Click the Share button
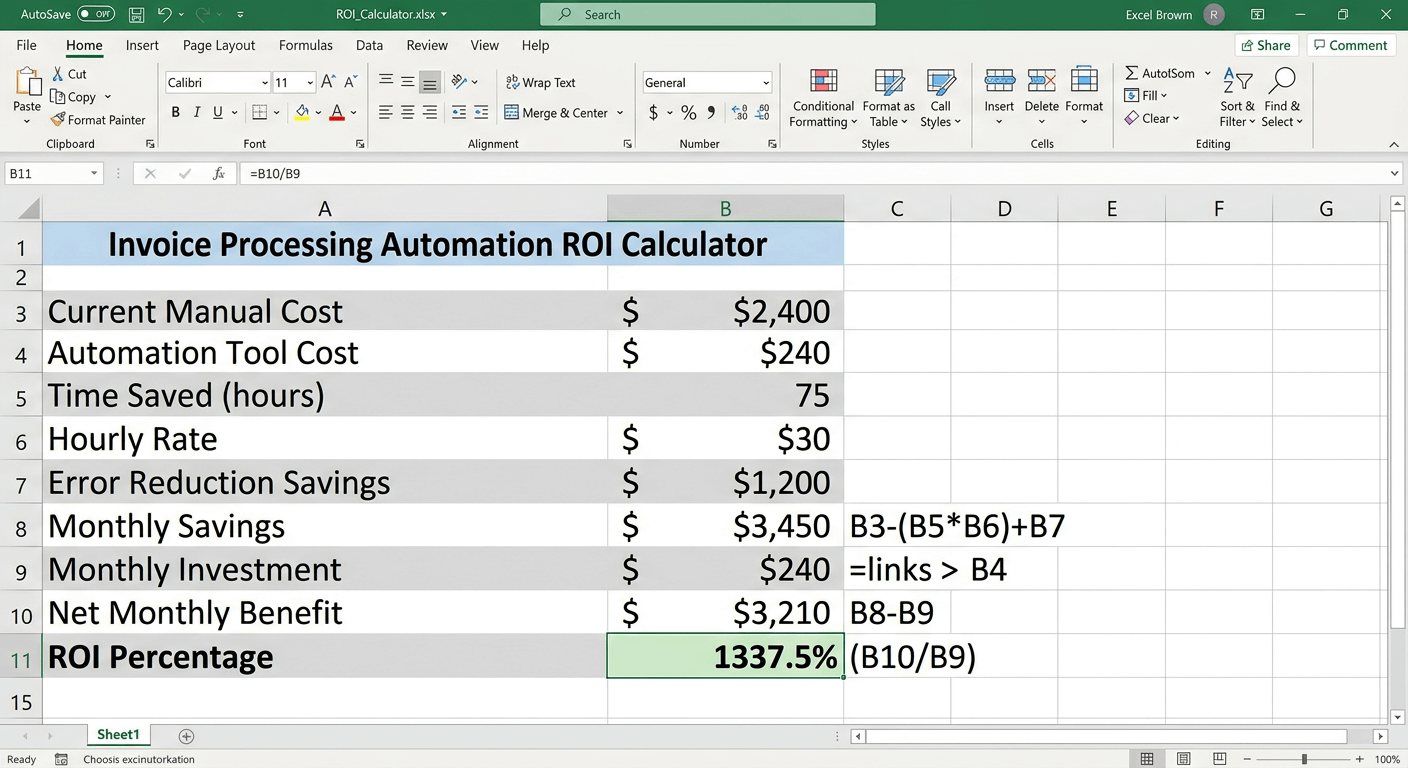 pos(1265,45)
